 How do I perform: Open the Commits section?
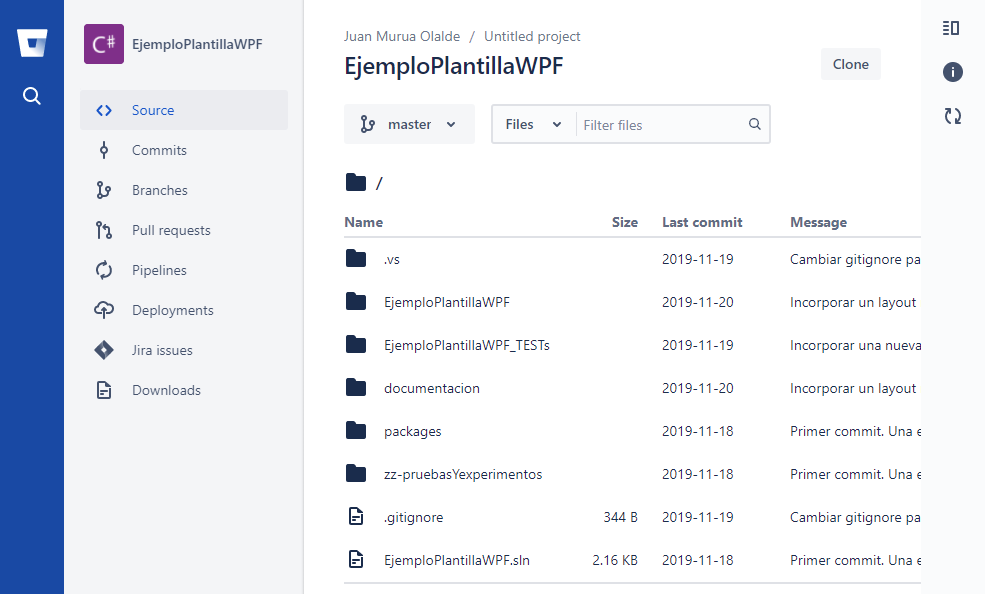184,150
